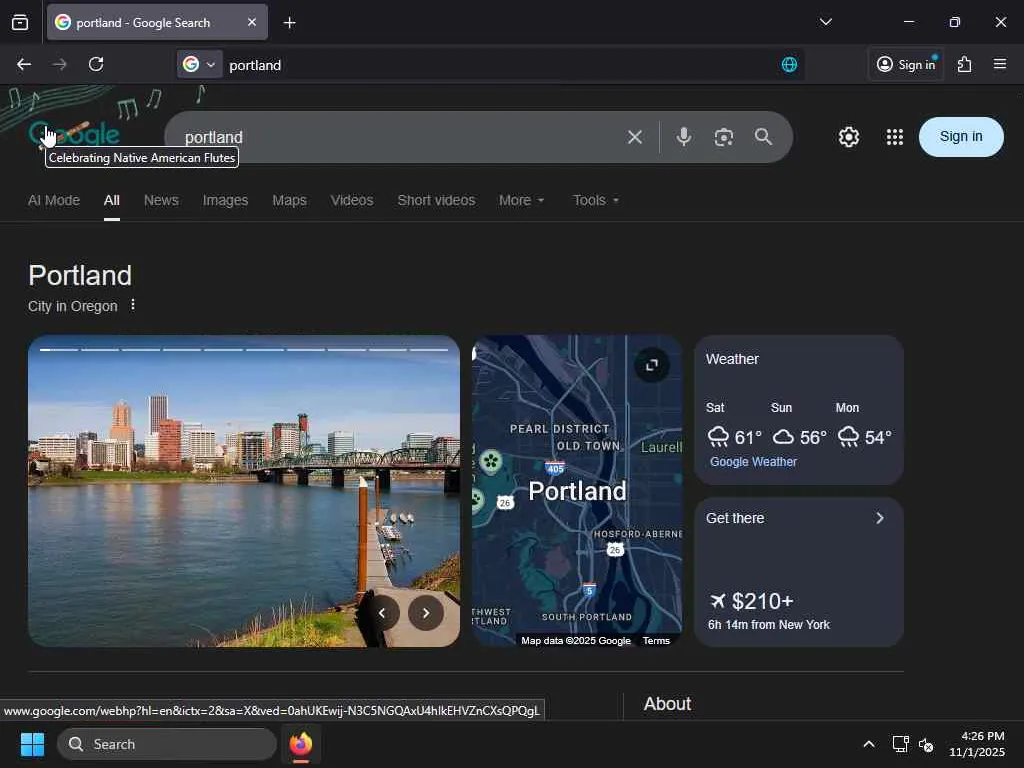Image resolution: width=1024 pixels, height=768 pixels.
Task: Click the taskbar Search box
Action: (x=167, y=744)
